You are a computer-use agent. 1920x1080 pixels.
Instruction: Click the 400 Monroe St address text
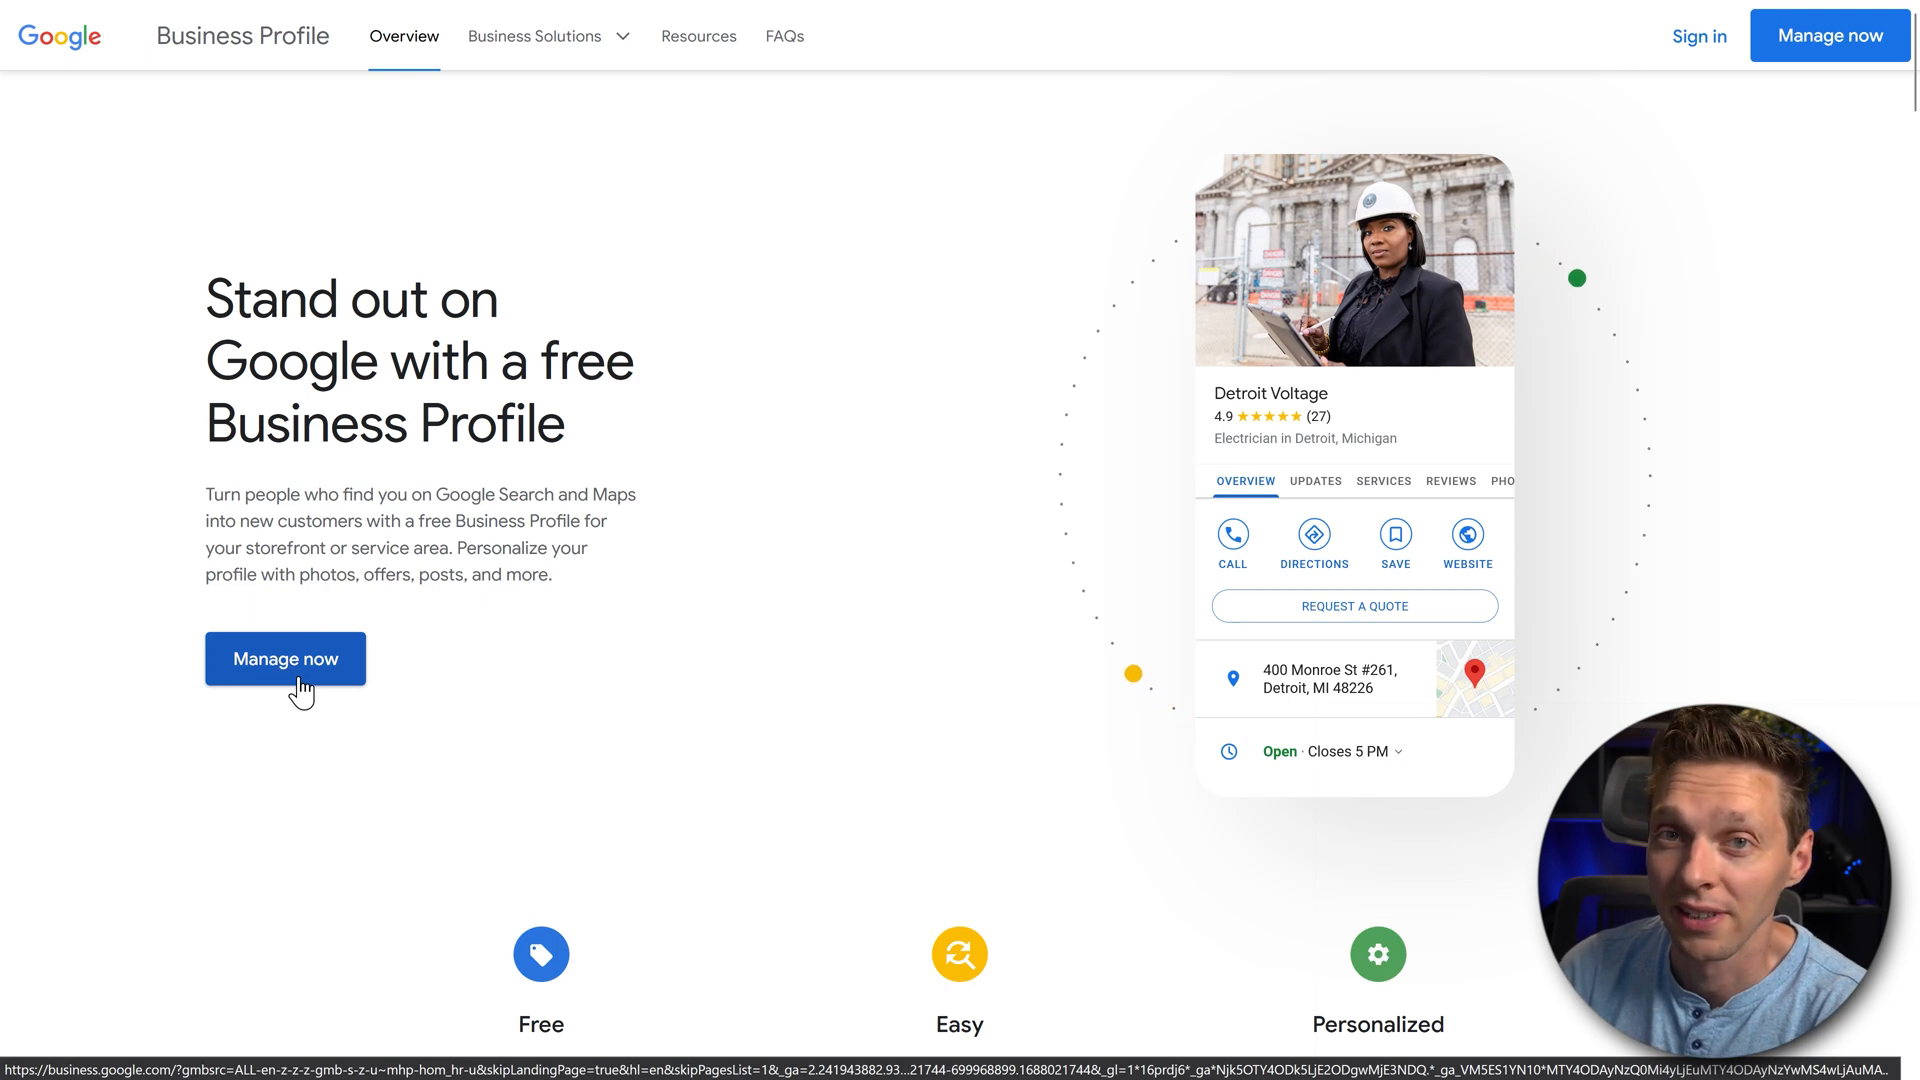pyautogui.click(x=1330, y=679)
